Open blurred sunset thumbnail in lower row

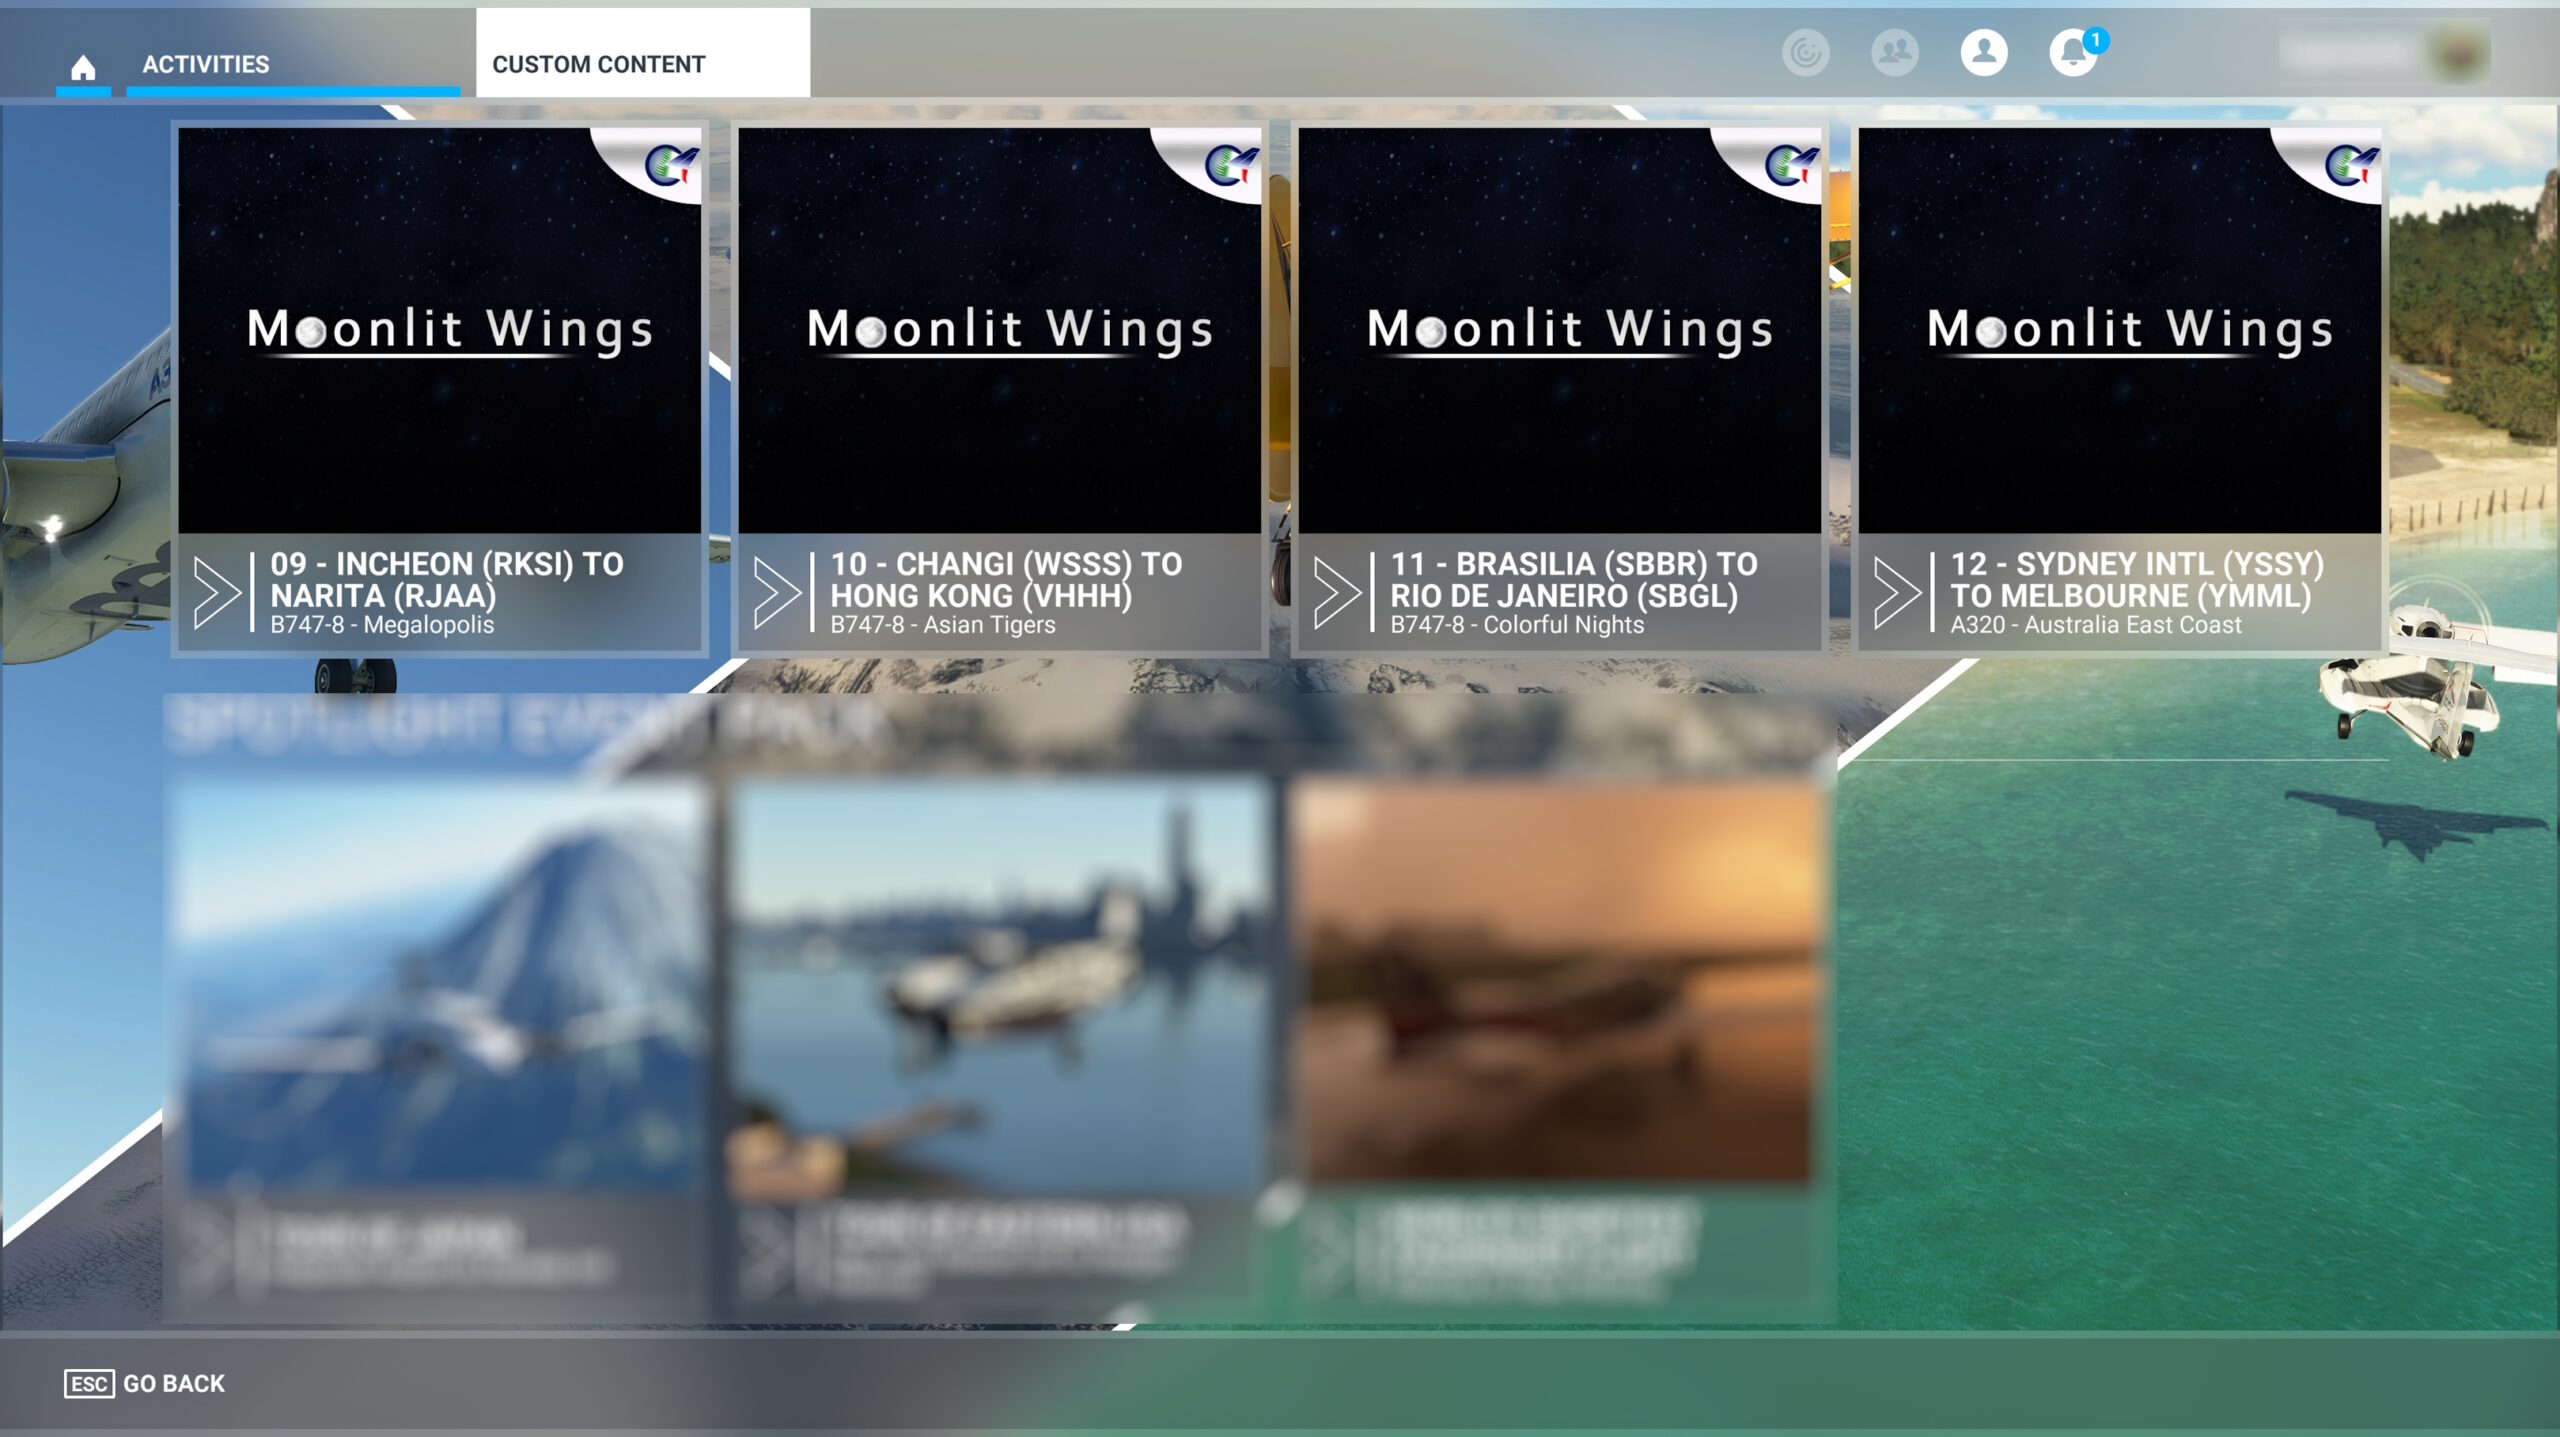(x=1560, y=985)
